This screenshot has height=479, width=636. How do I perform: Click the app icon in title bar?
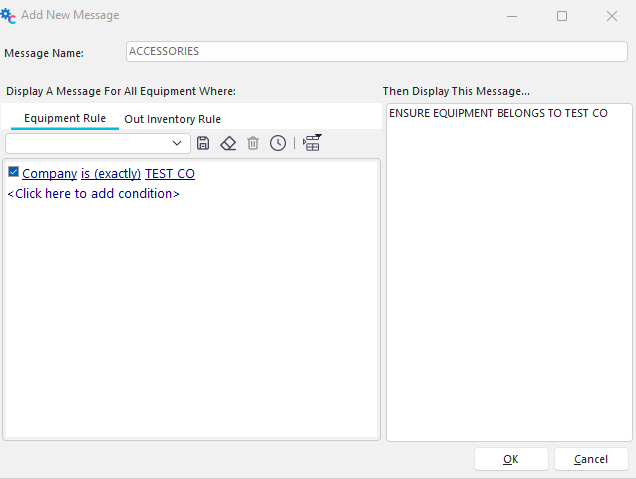[9, 16]
